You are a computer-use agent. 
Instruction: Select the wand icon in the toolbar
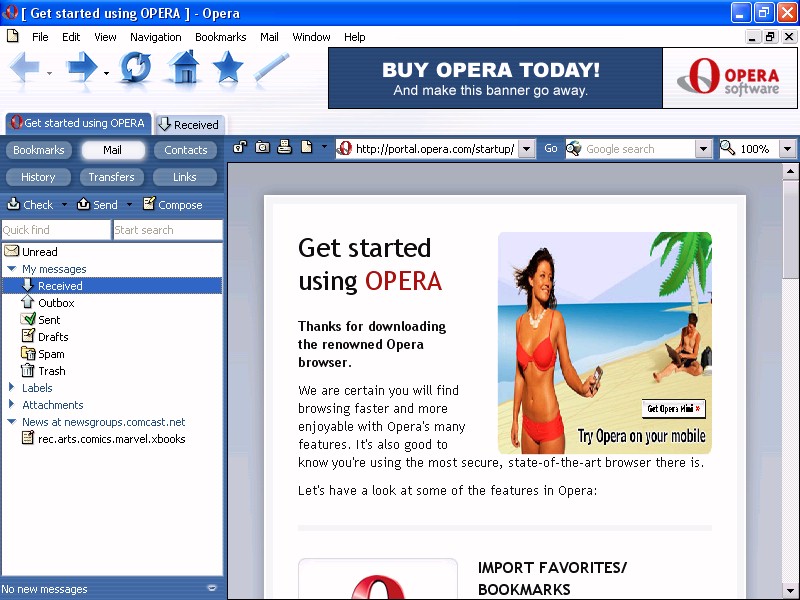pos(271,67)
